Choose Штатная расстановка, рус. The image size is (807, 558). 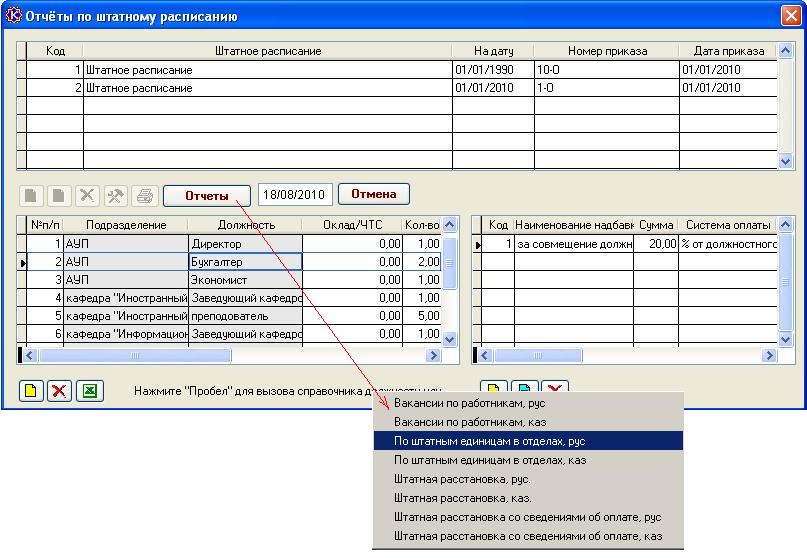[528, 479]
